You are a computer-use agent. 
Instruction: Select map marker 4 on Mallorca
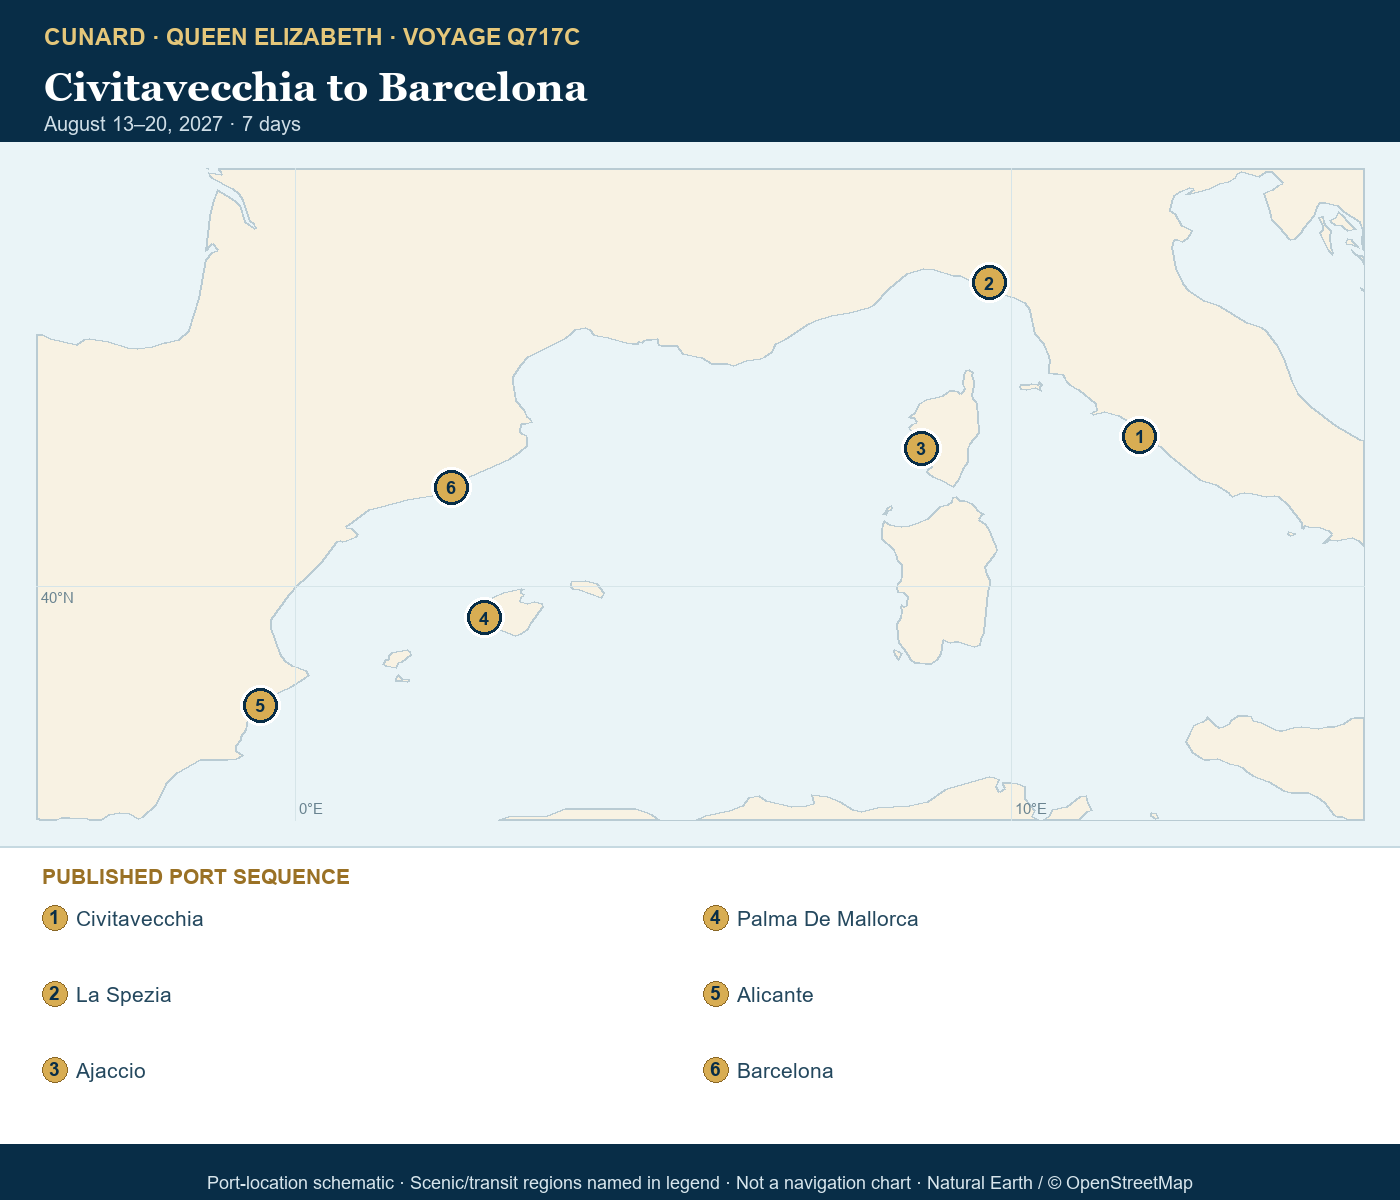(x=484, y=618)
